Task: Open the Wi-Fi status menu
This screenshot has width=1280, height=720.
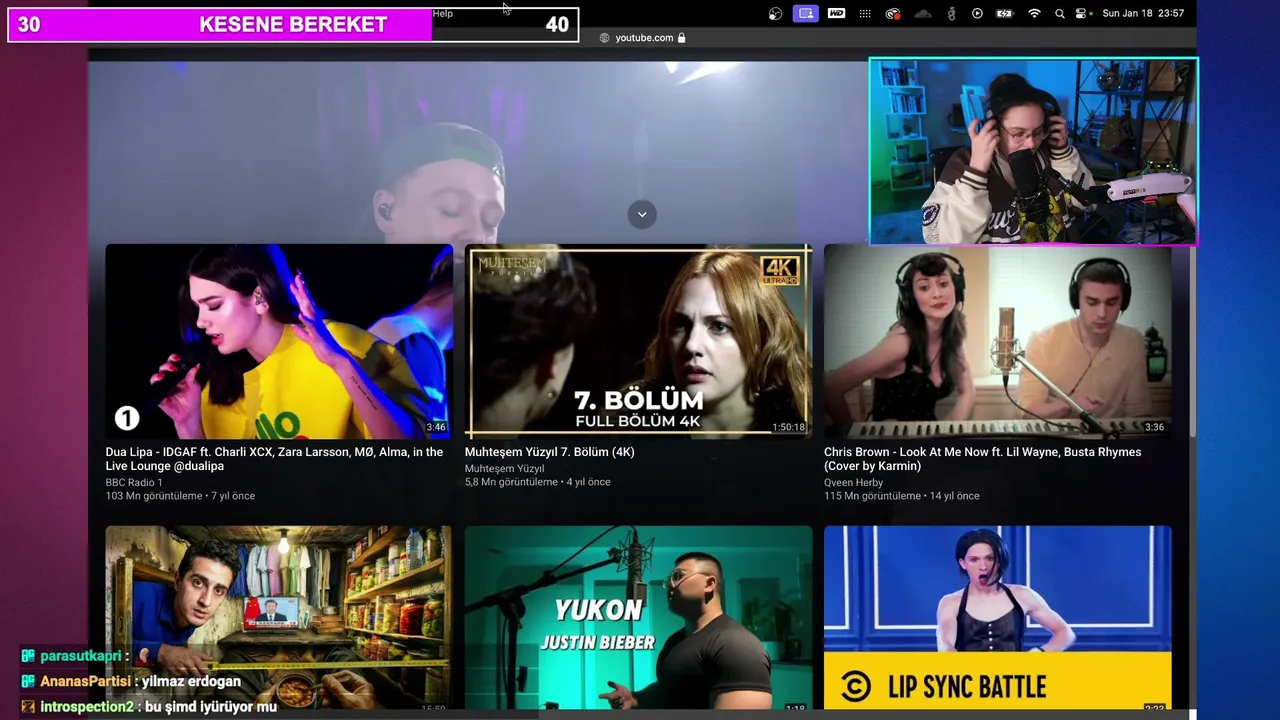Action: click(x=1034, y=13)
